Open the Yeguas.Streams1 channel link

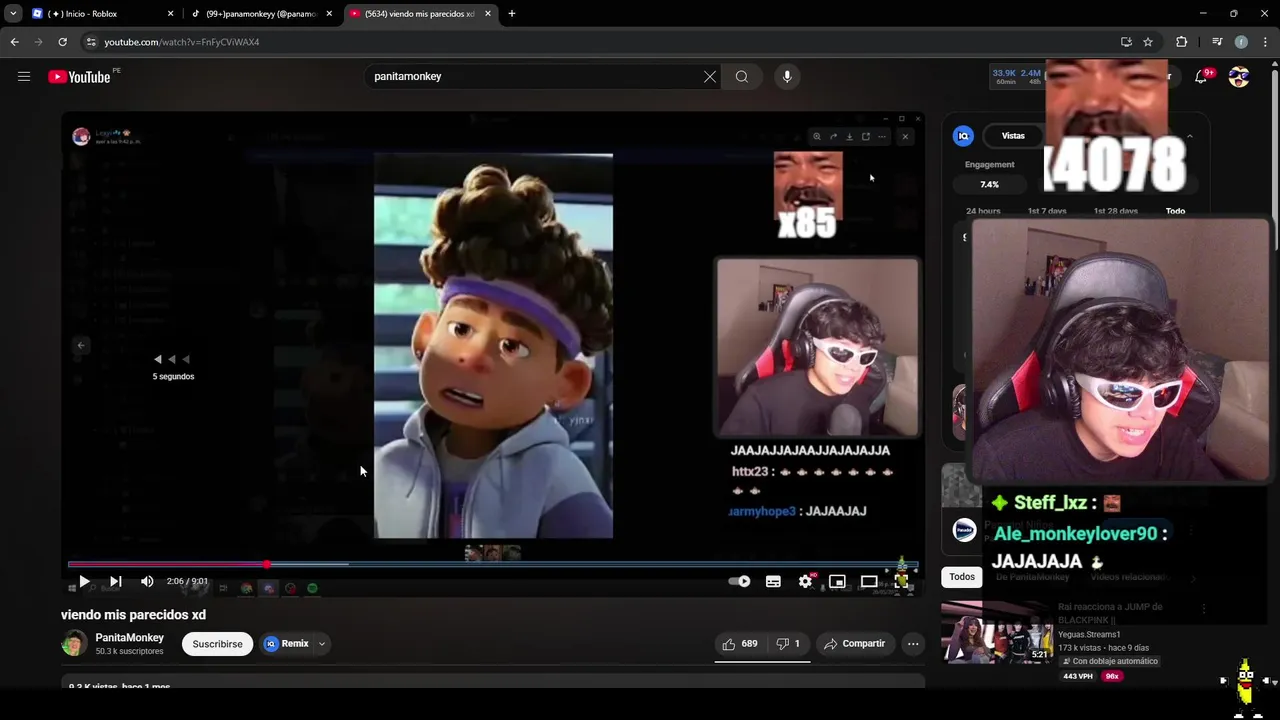click(x=1089, y=634)
